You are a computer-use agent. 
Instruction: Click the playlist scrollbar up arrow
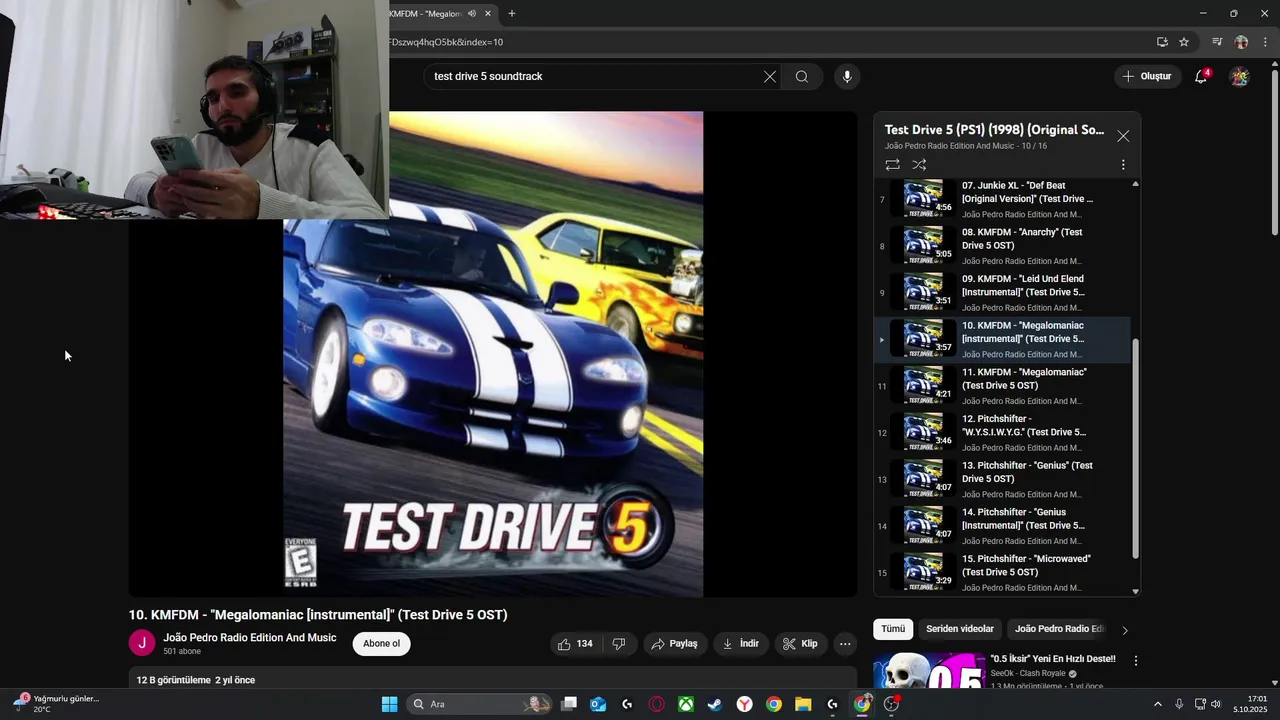click(x=1135, y=184)
